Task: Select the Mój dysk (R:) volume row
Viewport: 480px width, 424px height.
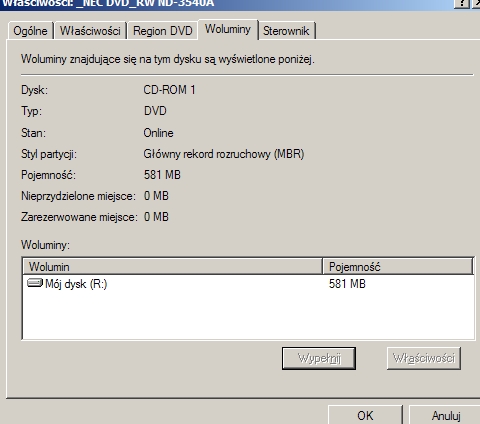Action: click(x=248, y=284)
